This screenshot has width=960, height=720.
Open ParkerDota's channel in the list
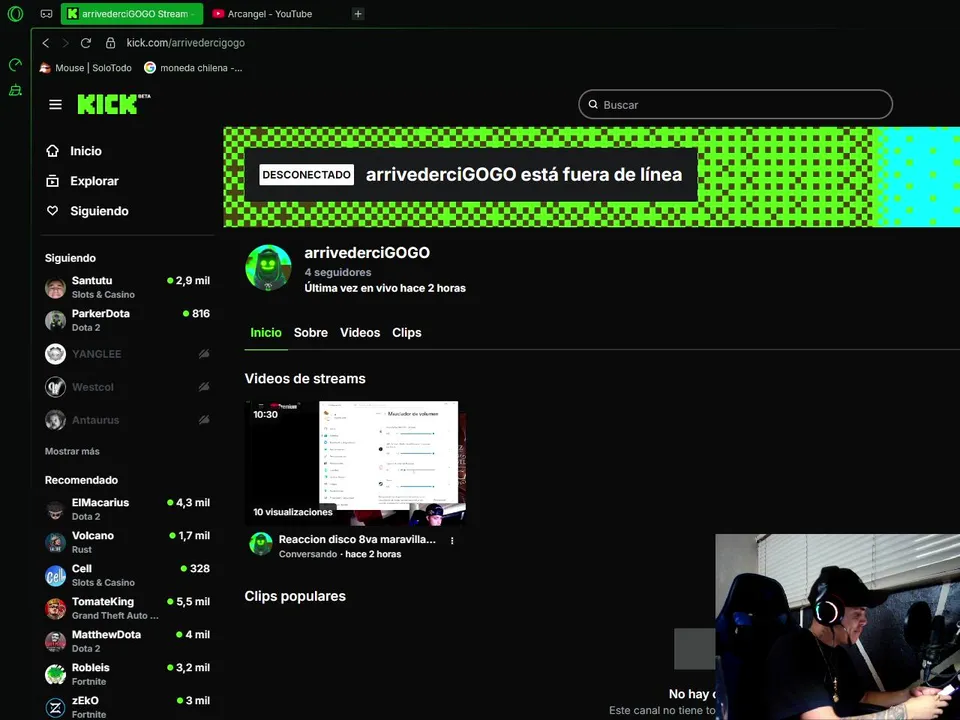(x=127, y=320)
